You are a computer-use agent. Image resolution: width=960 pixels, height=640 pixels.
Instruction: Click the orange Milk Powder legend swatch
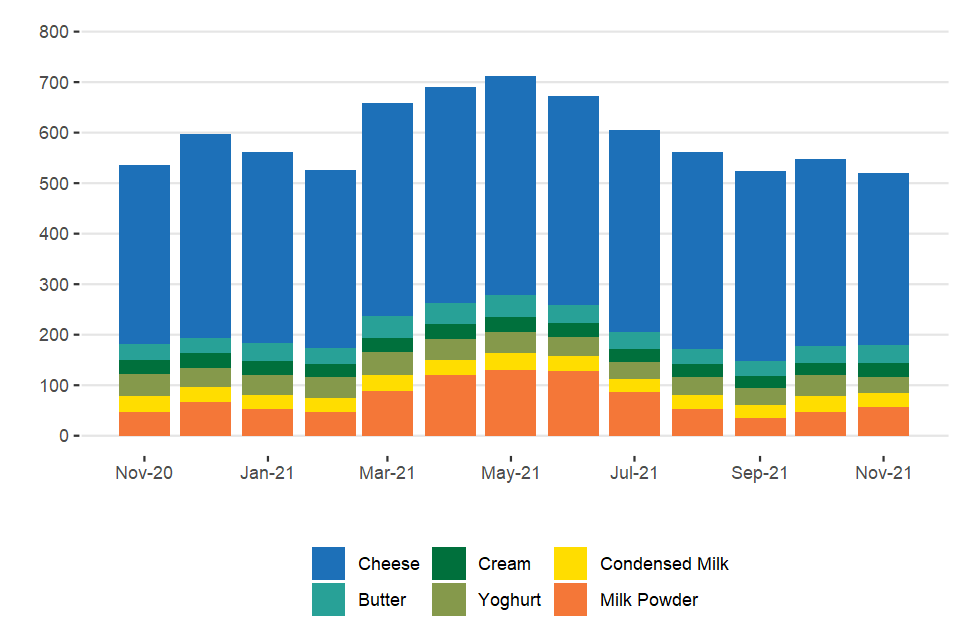click(x=570, y=600)
